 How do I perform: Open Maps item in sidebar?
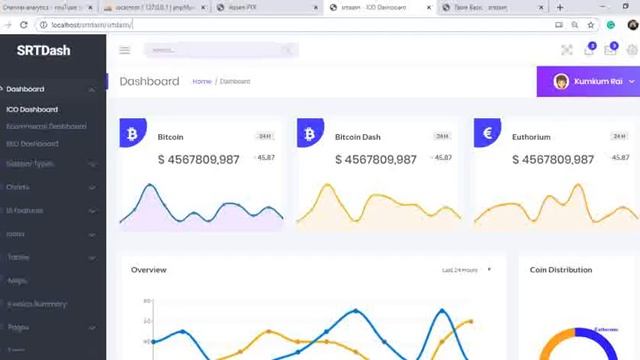coord(17,281)
